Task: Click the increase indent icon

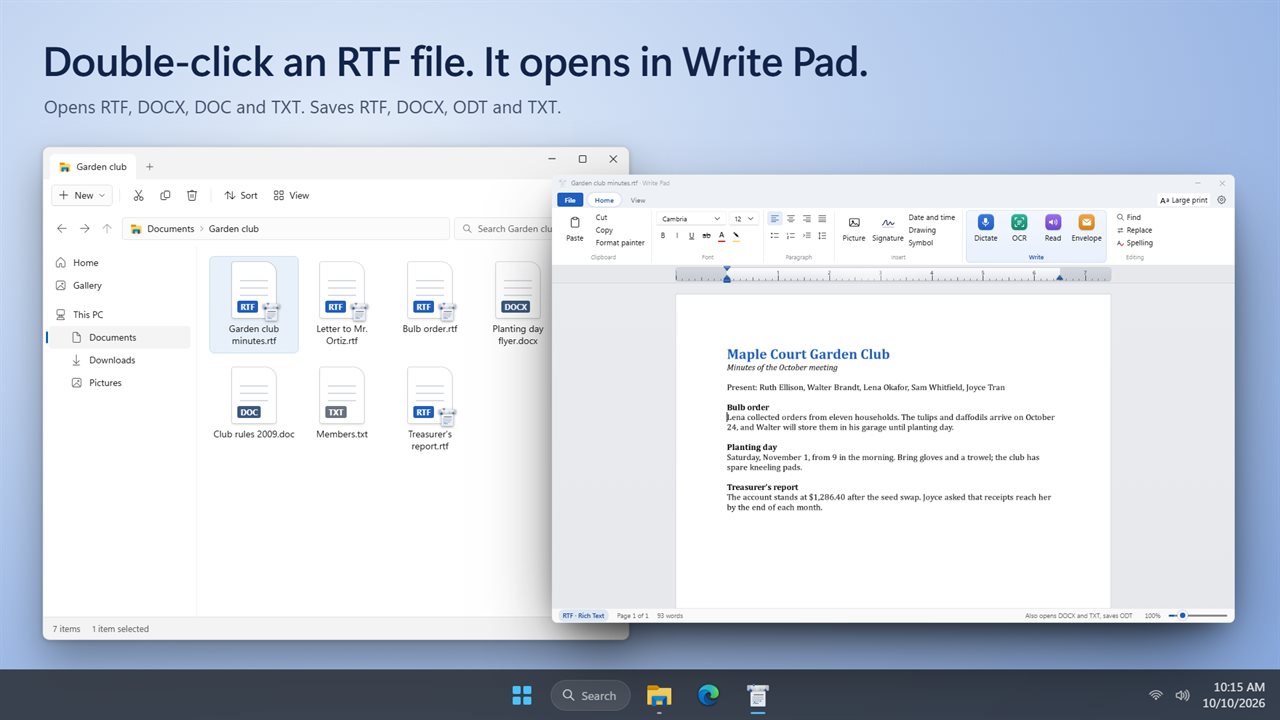Action: click(x=806, y=236)
